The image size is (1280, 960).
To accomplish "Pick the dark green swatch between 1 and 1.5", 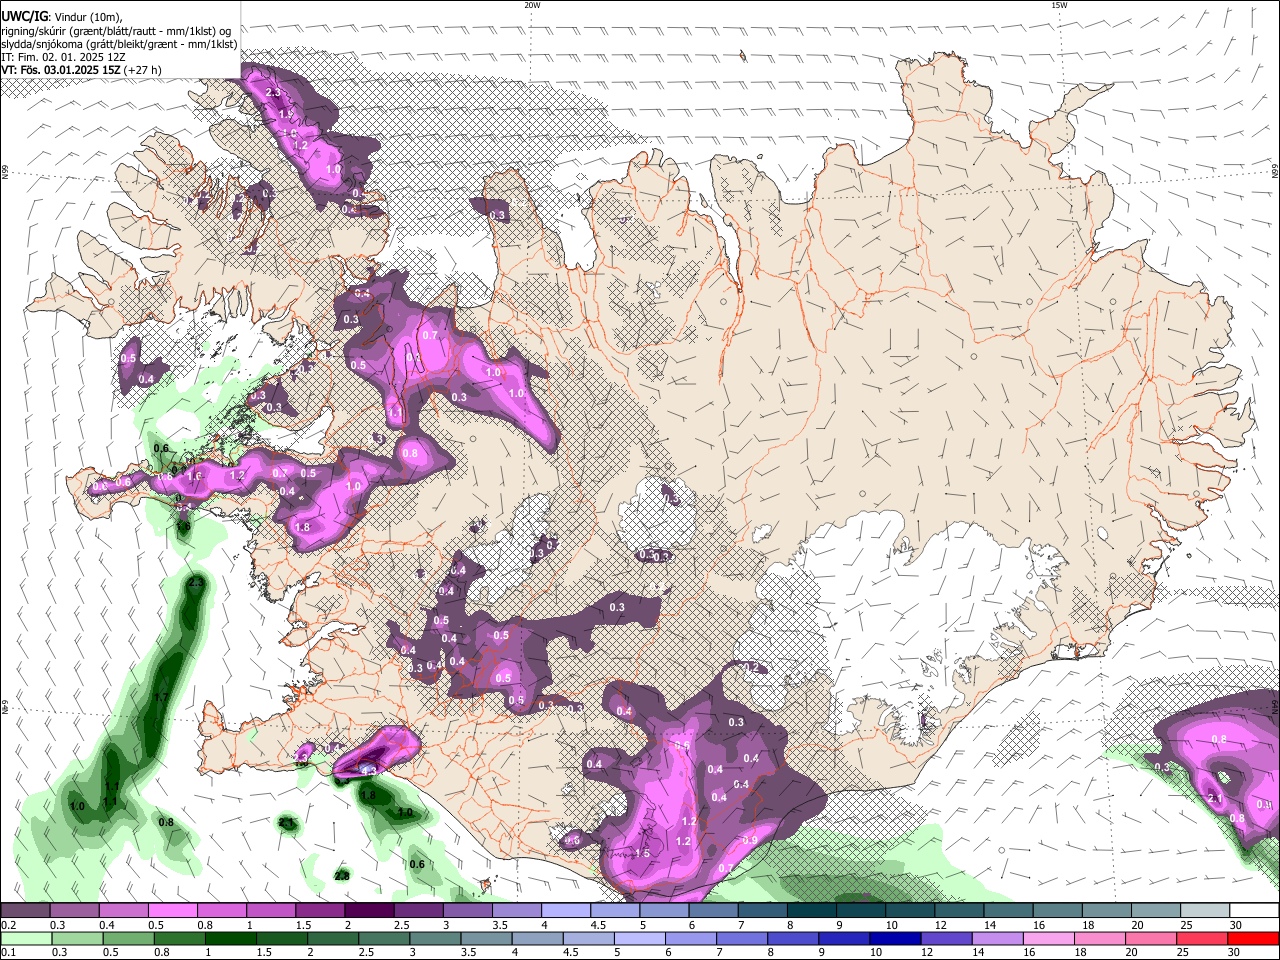I will point(231,938).
